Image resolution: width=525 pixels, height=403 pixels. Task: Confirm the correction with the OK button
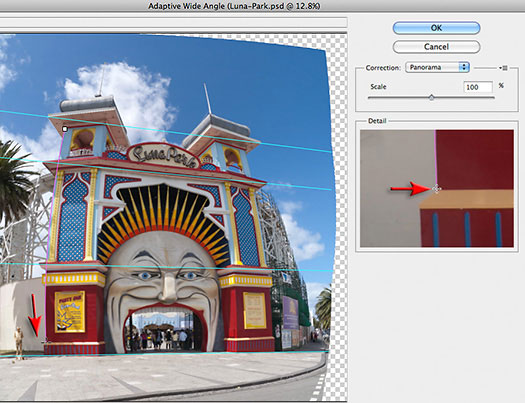[x=436, y=28]
